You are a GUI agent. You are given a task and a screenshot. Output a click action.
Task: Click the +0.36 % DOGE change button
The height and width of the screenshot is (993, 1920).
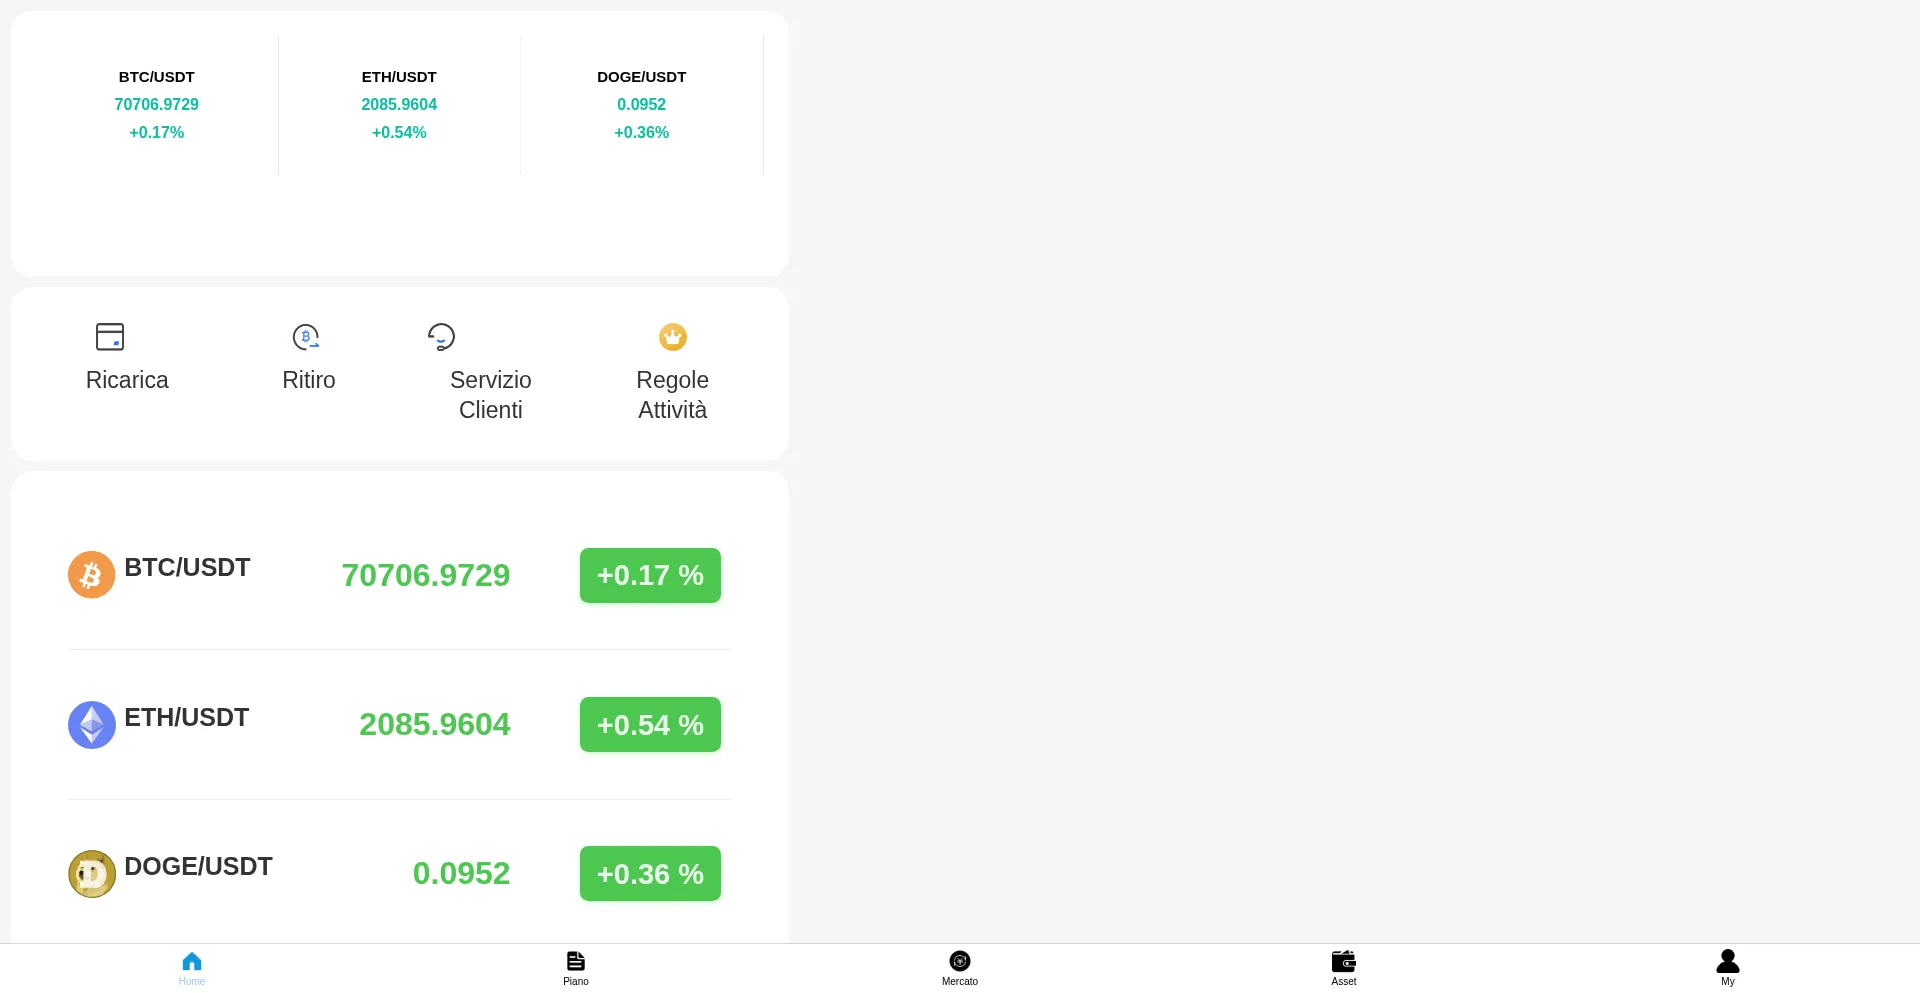tap(650, 874)
